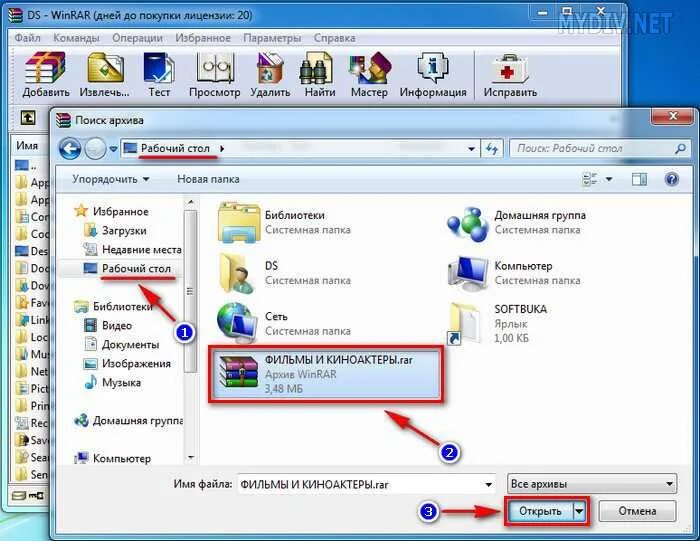Viewport: 700px width, 541px height.
Task: Click the Forward arrow in the dialog
Action: point(95,149)
